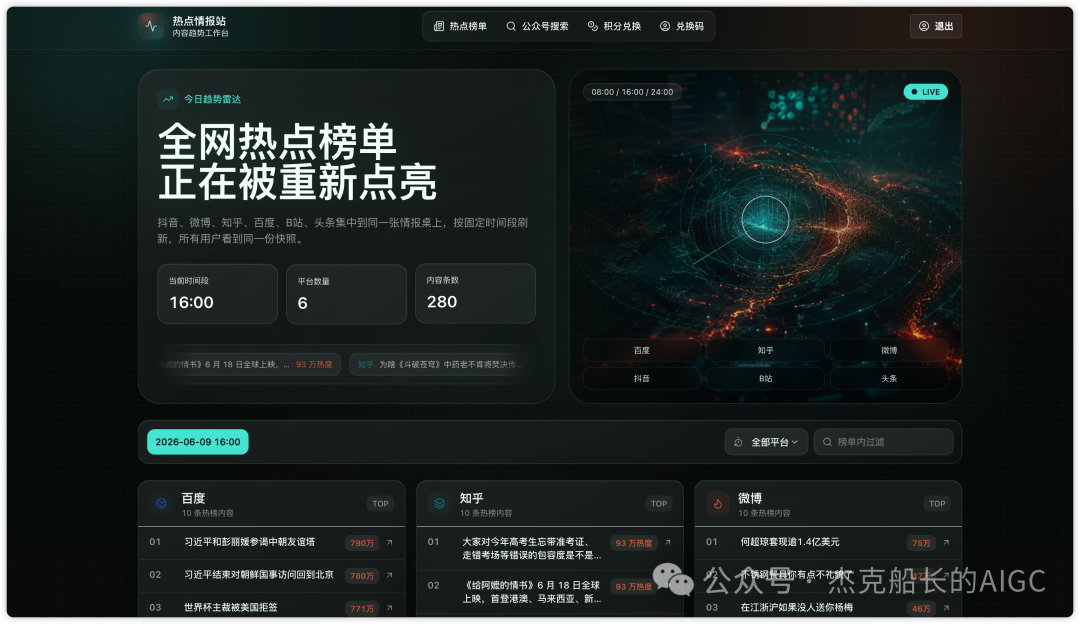Click the 微博 flame icon in card header
The image size is (1080, 624).
(x=718, y=503)
